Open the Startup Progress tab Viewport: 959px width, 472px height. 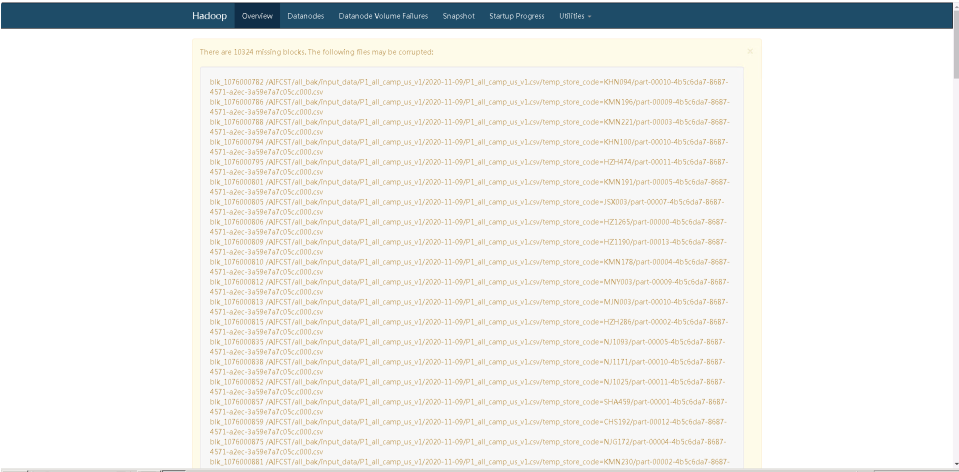517,16
